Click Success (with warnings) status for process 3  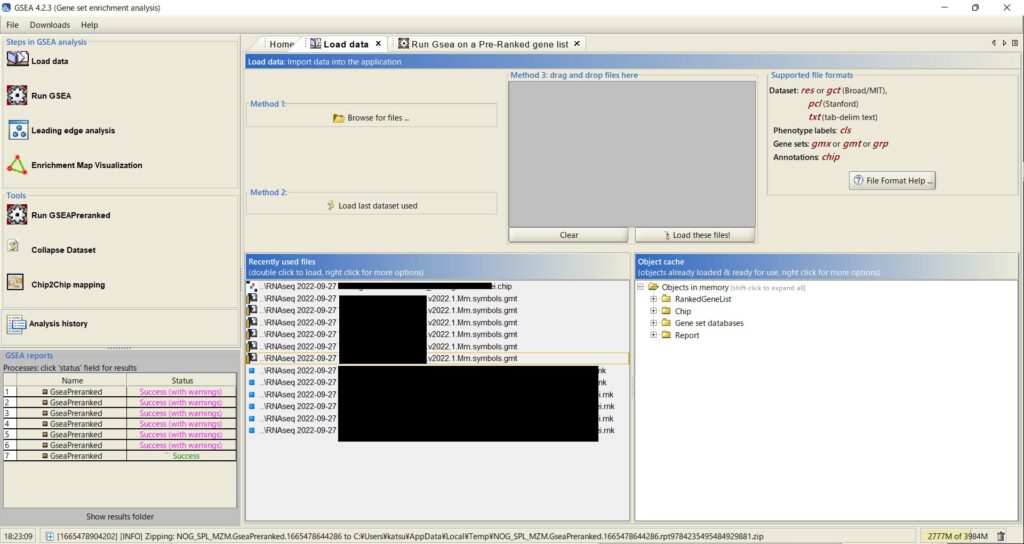click(182, 413)
